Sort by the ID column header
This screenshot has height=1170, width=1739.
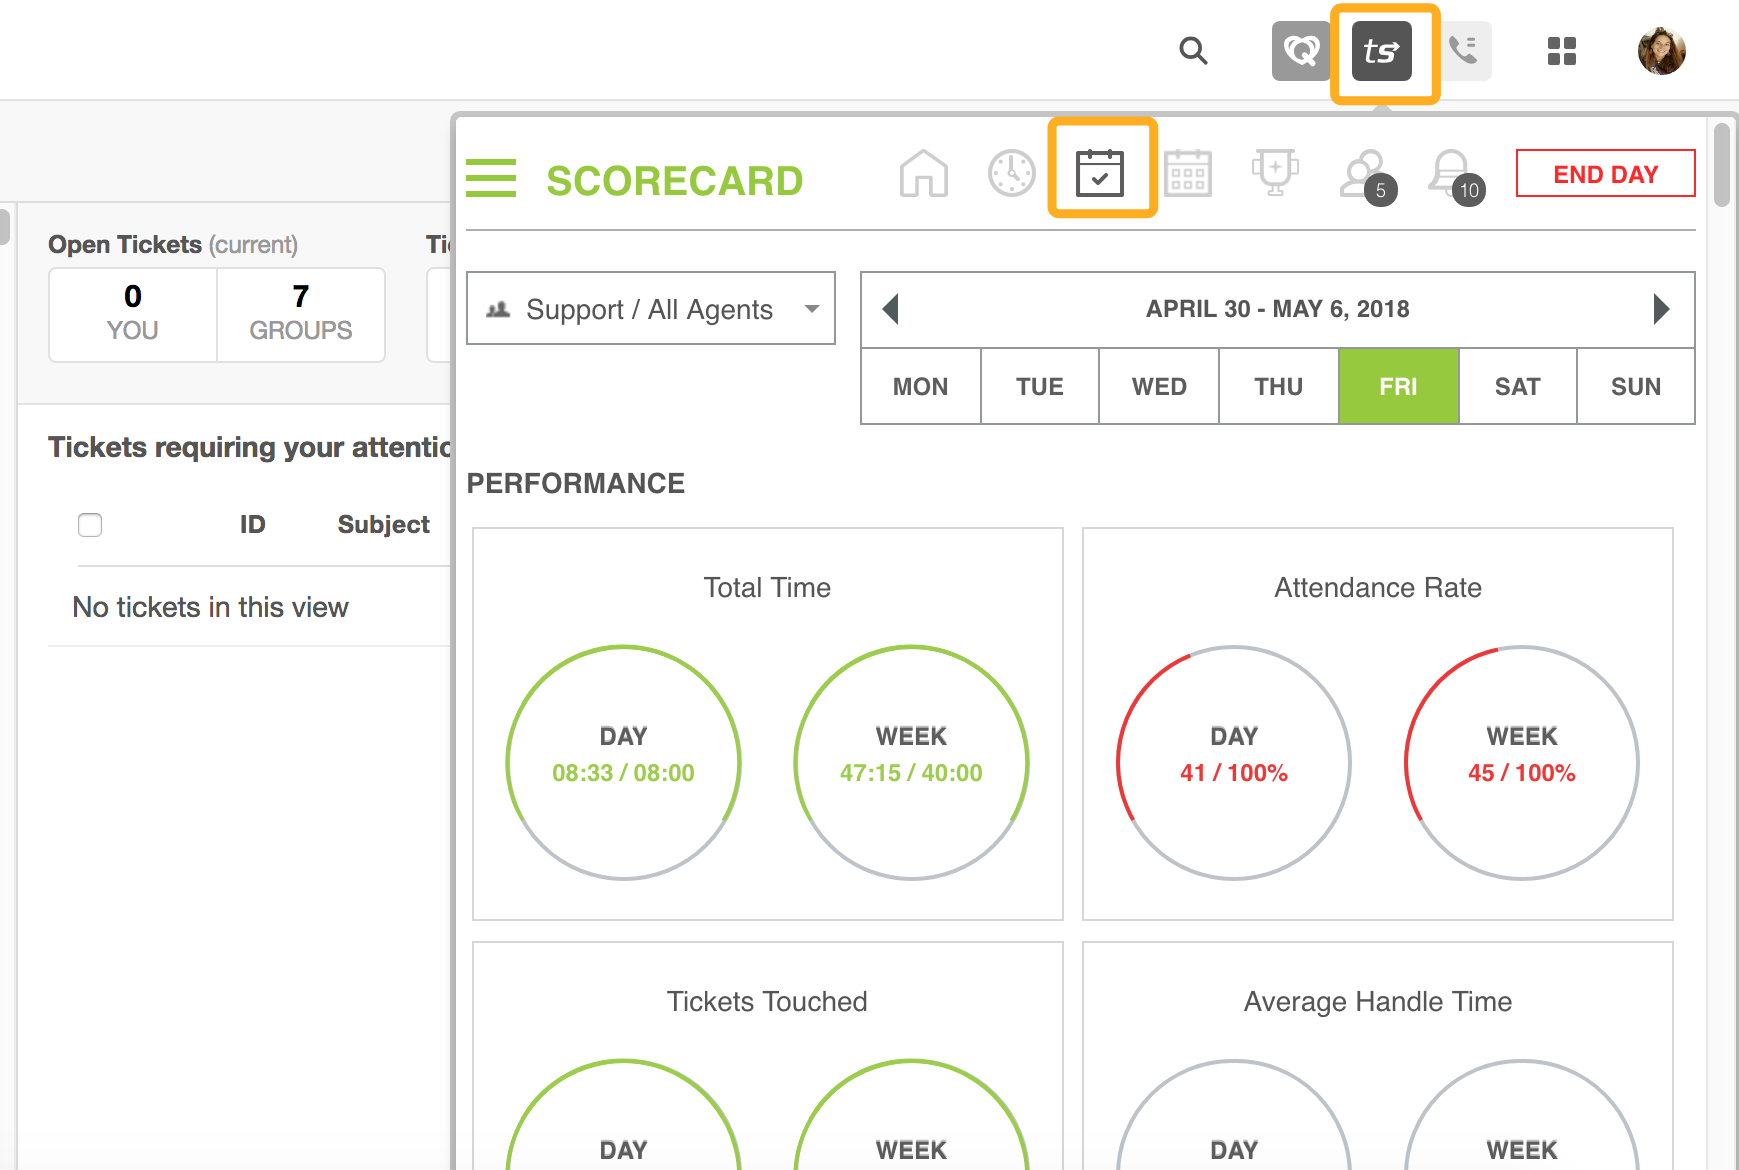252,524
